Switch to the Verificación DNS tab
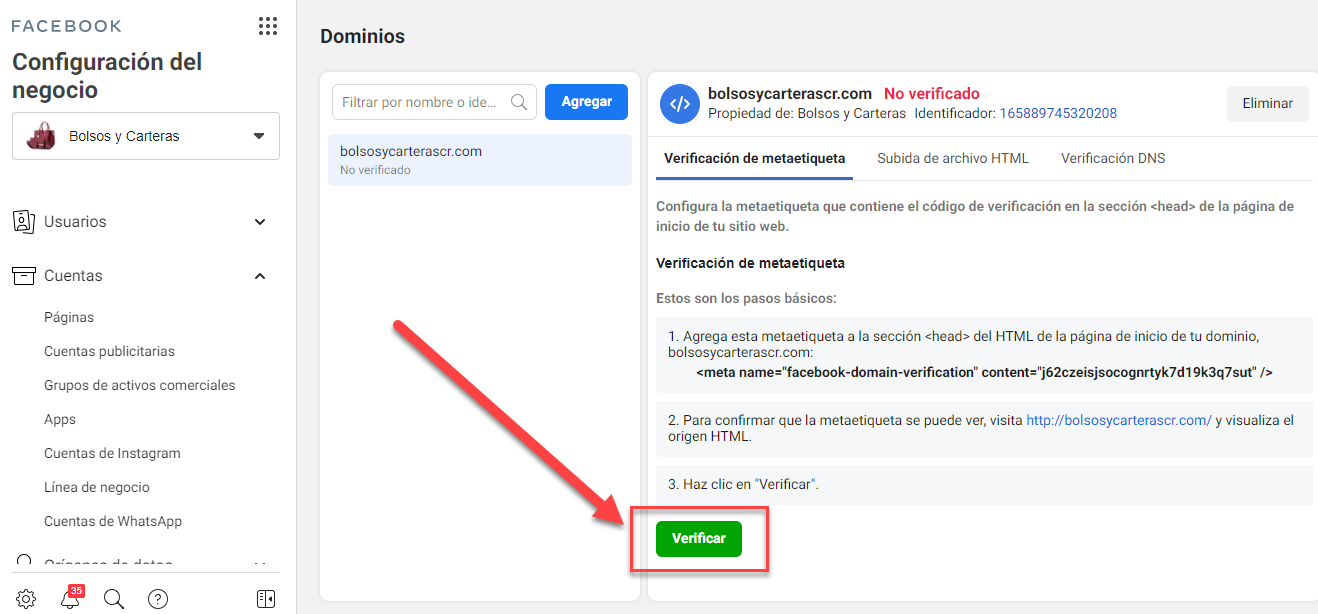1318x614 pixels. 1113,158
